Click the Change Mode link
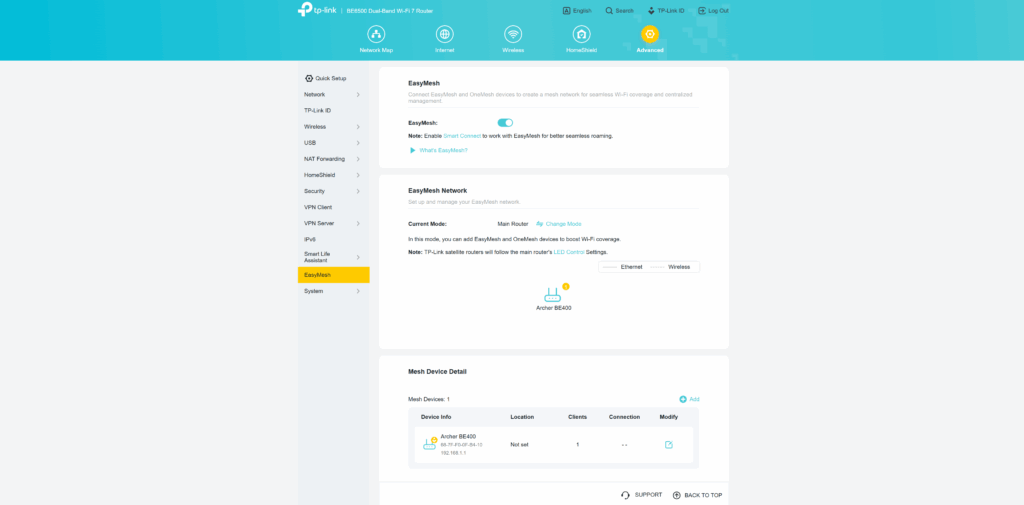This screenshot has width=1024, height=505. (x=564, y=224)
